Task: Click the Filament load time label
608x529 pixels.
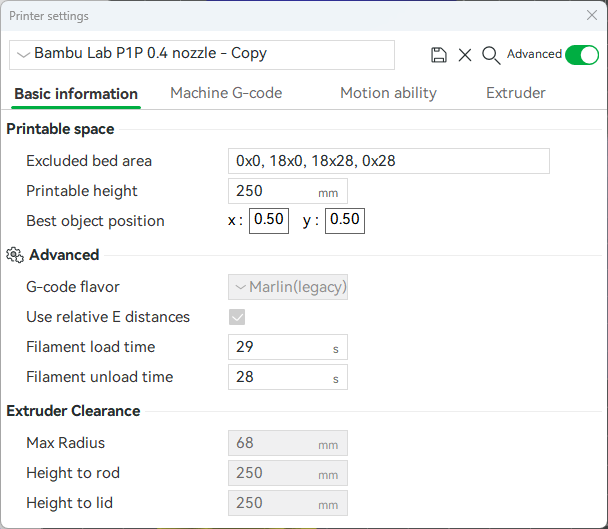Action: [x=90, y=347]
